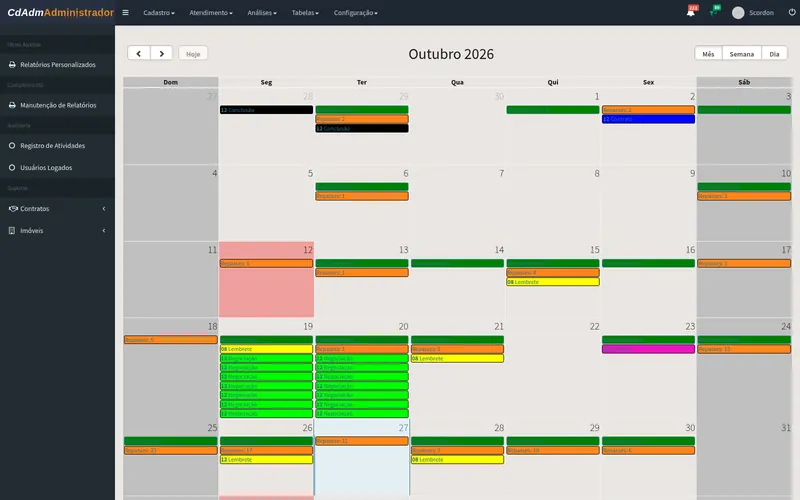Open yellow Lembrete event on October 26
800x500 pixels.
click(x=266, y=460)
